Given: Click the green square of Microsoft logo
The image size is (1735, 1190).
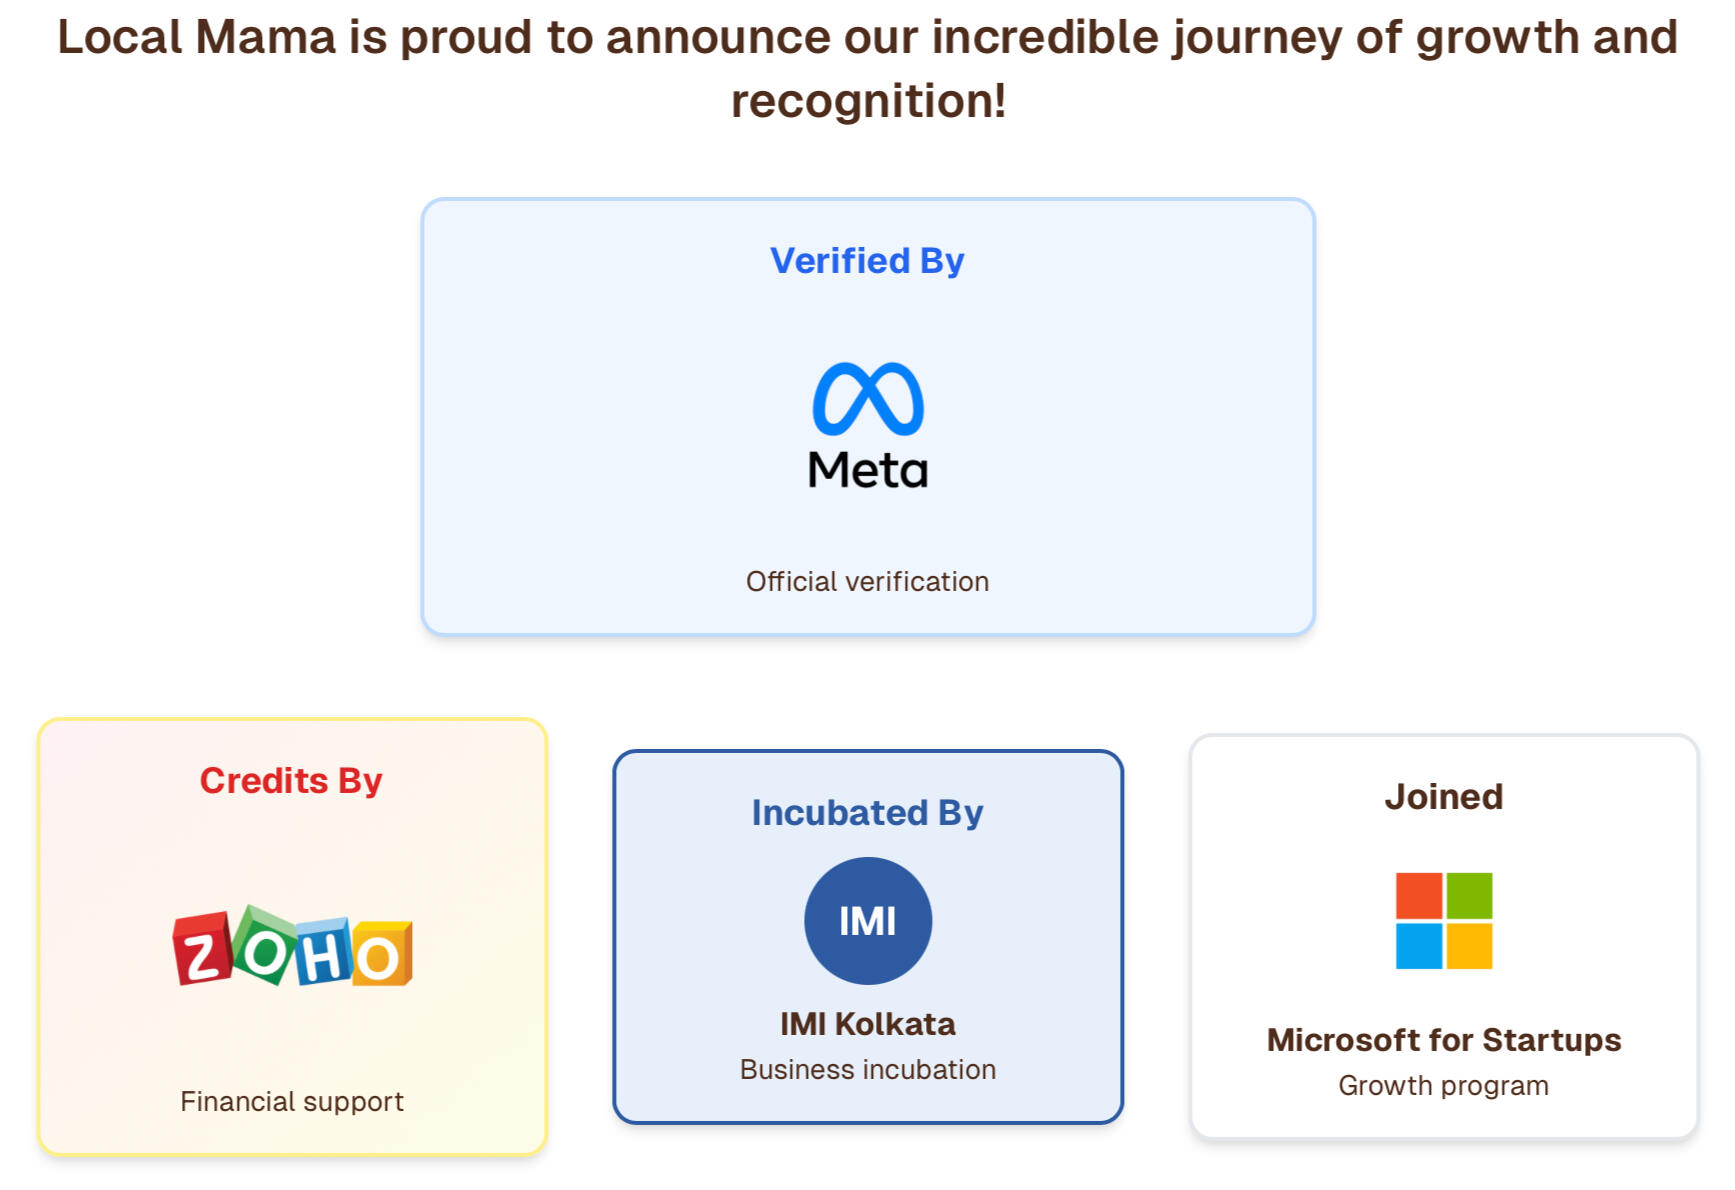Looking at the screenshot, I should tap(1469, 895).
